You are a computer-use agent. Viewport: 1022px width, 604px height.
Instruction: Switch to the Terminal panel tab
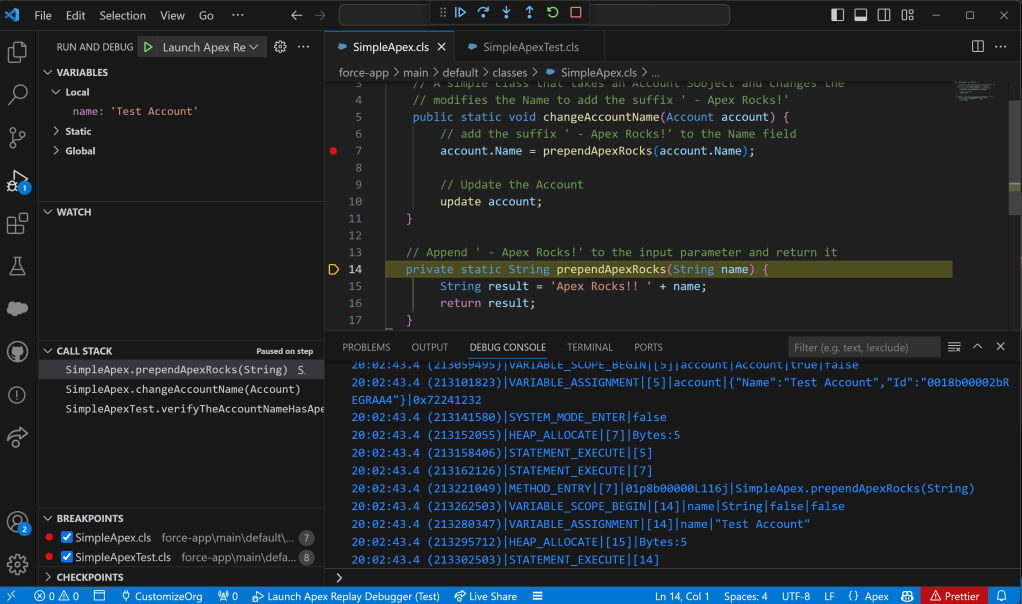[x=589, y=347]
